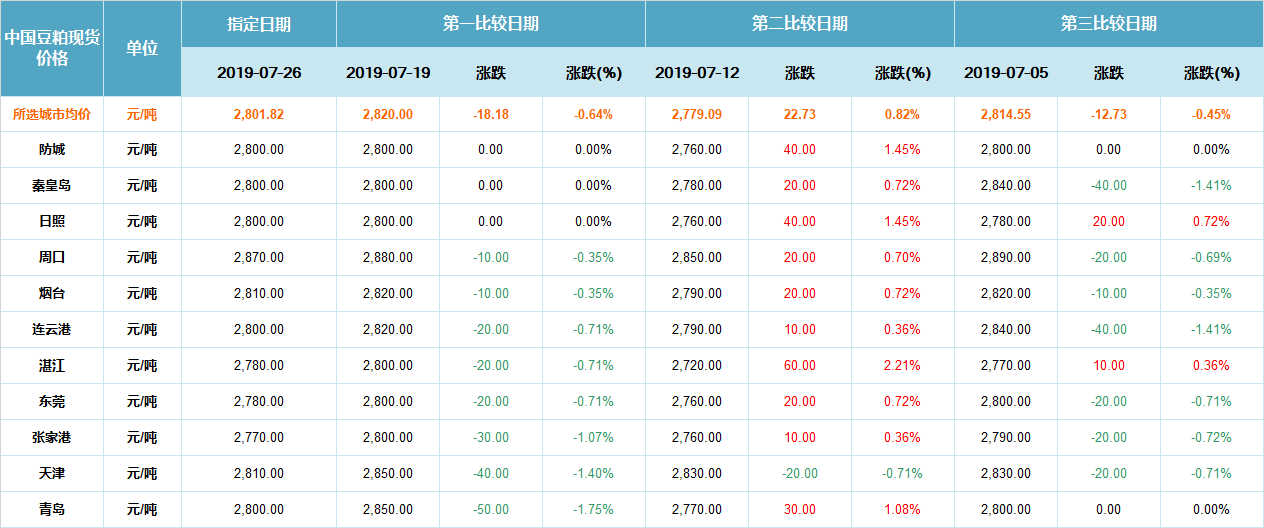Select the 湛江 city row label
Viewport: 1264px width, 528px height.
point(52,365)
